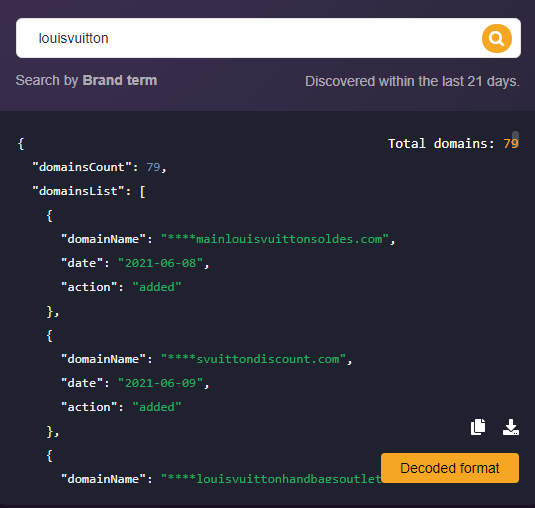Select the date value "2021-06-08"
Image resolution: width=535 pixels, height=508 pixels.
(x=160, y=263)
